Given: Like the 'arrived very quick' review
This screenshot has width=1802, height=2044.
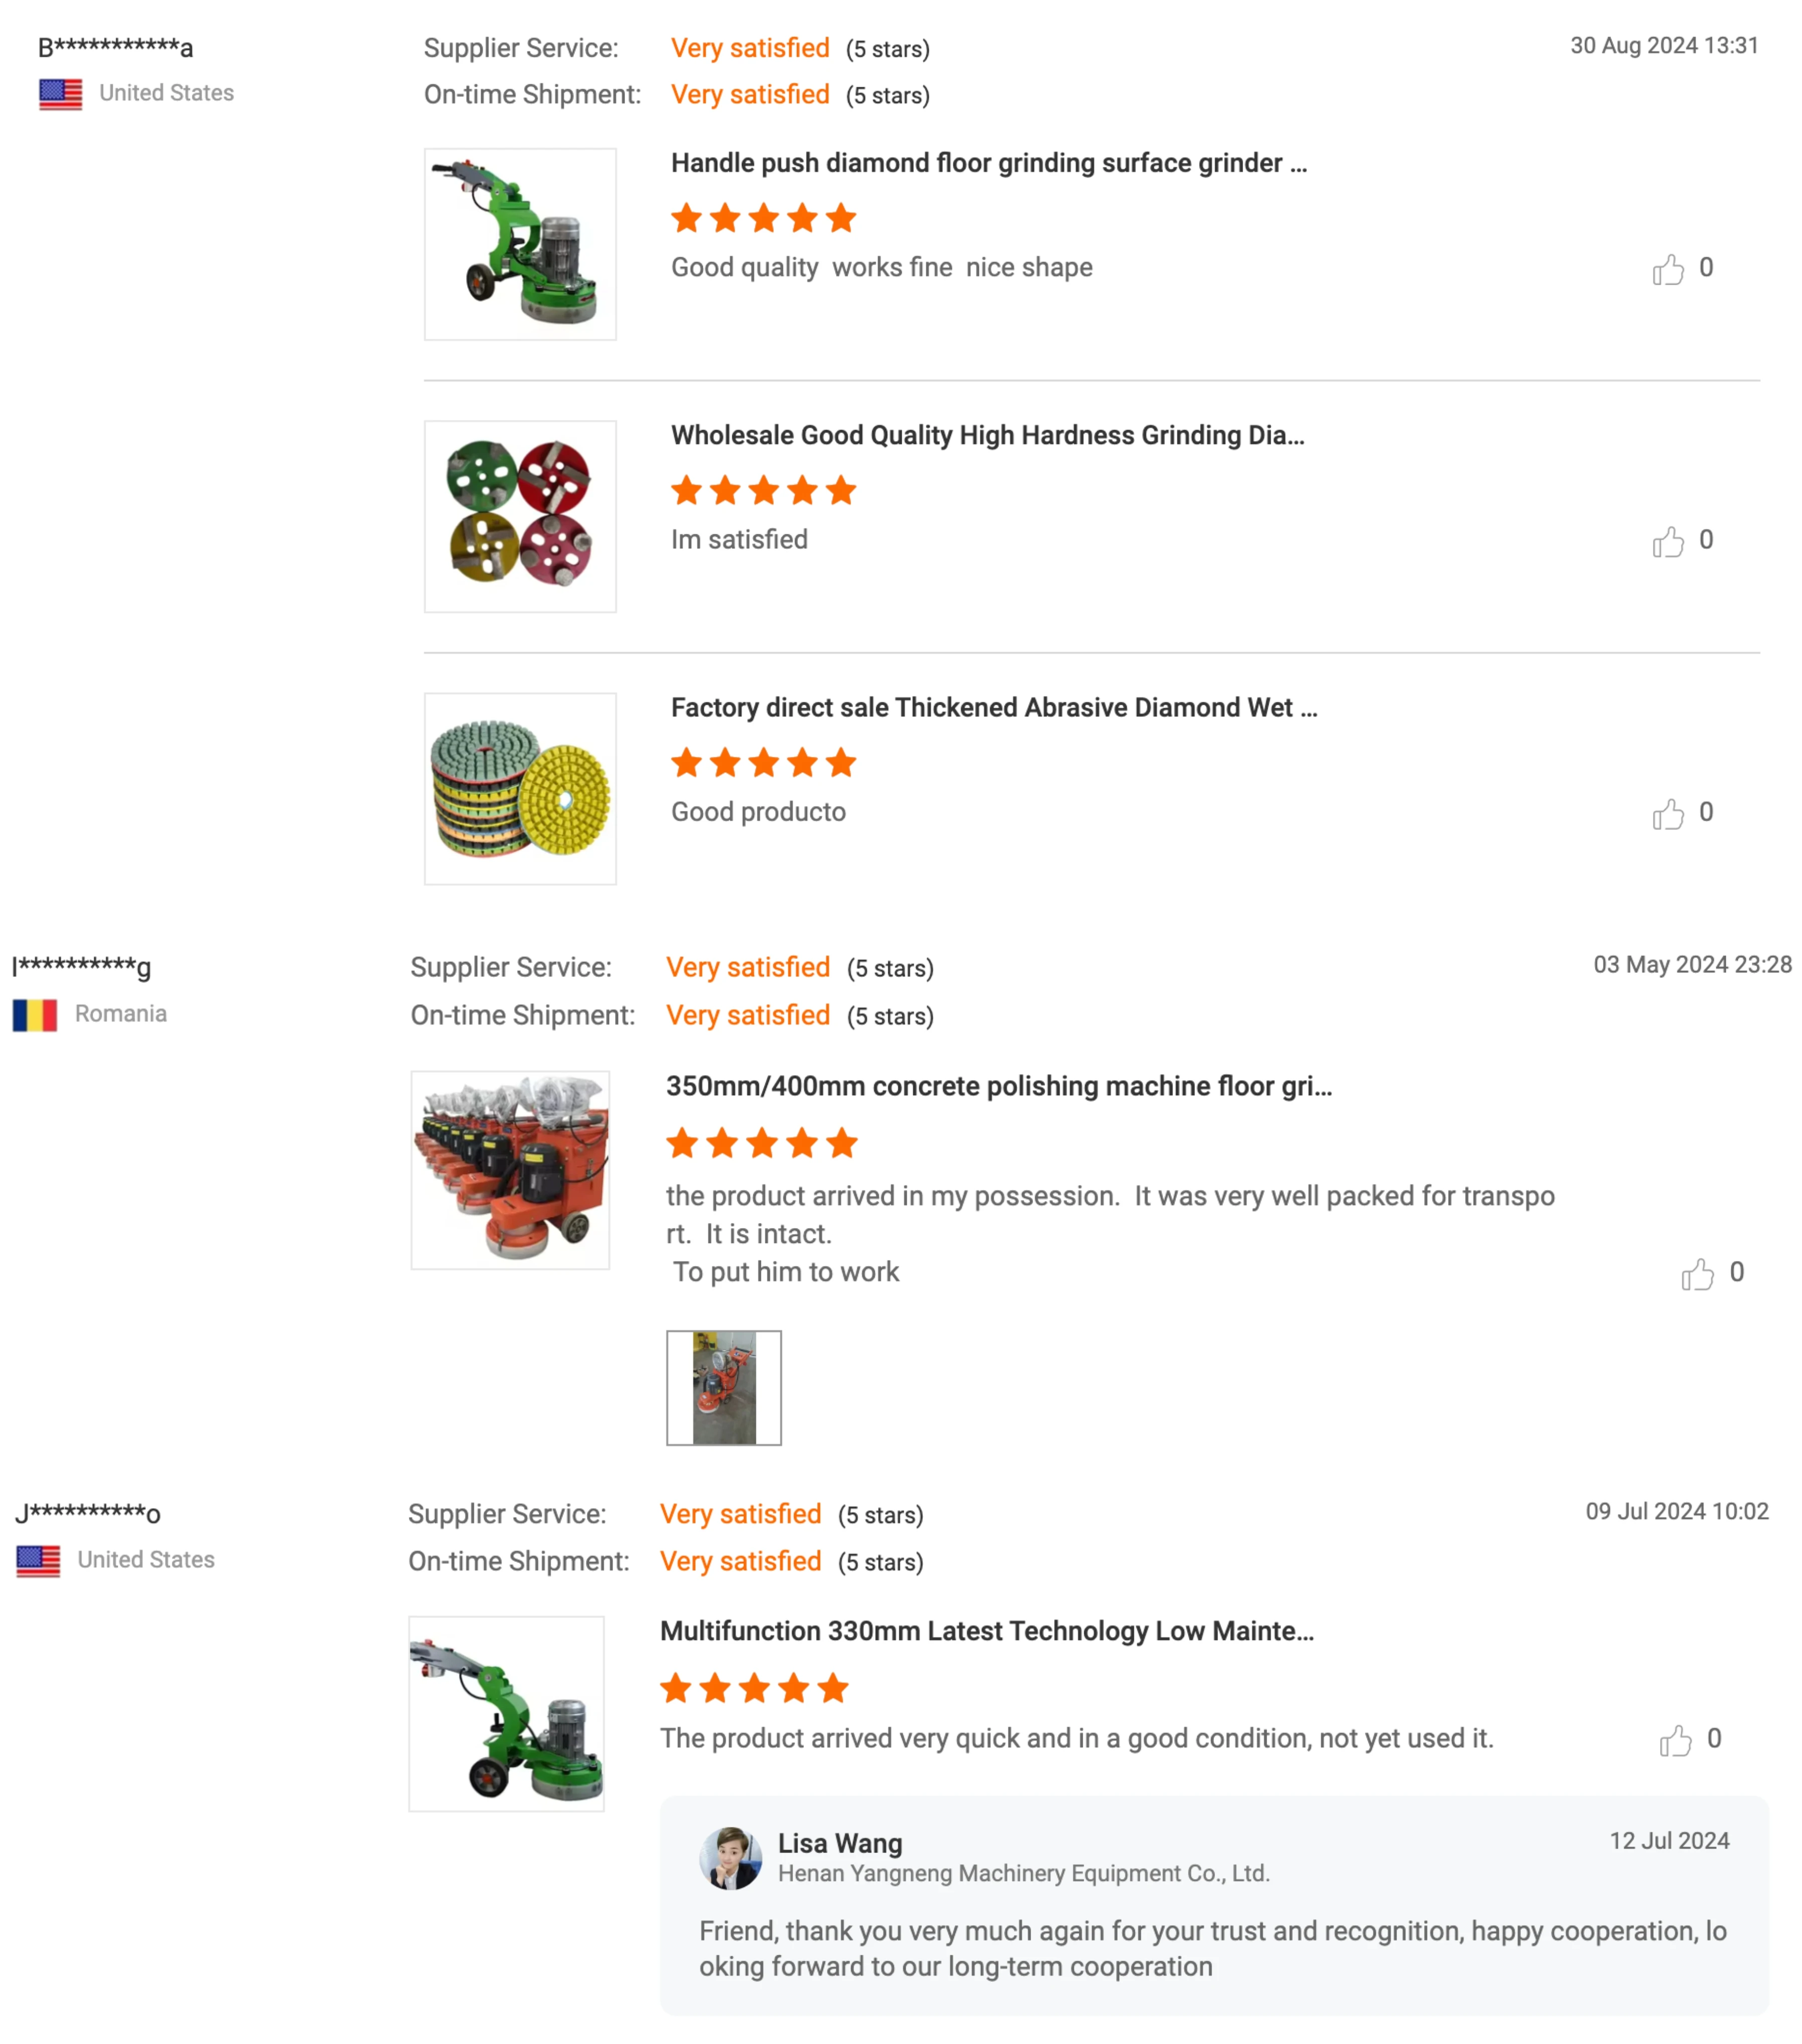Looking at the screenshot, I should click(x=1675, y=1740).
